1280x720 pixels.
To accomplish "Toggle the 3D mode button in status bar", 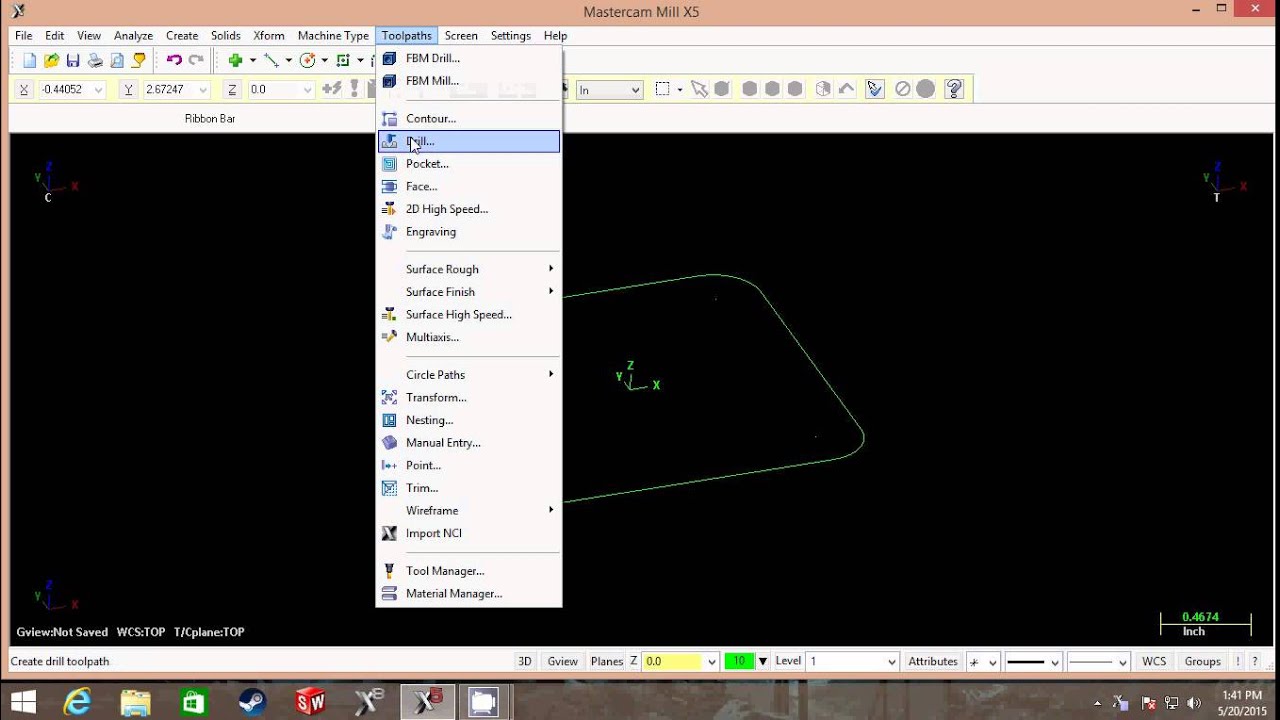I will tap(524, 661).
